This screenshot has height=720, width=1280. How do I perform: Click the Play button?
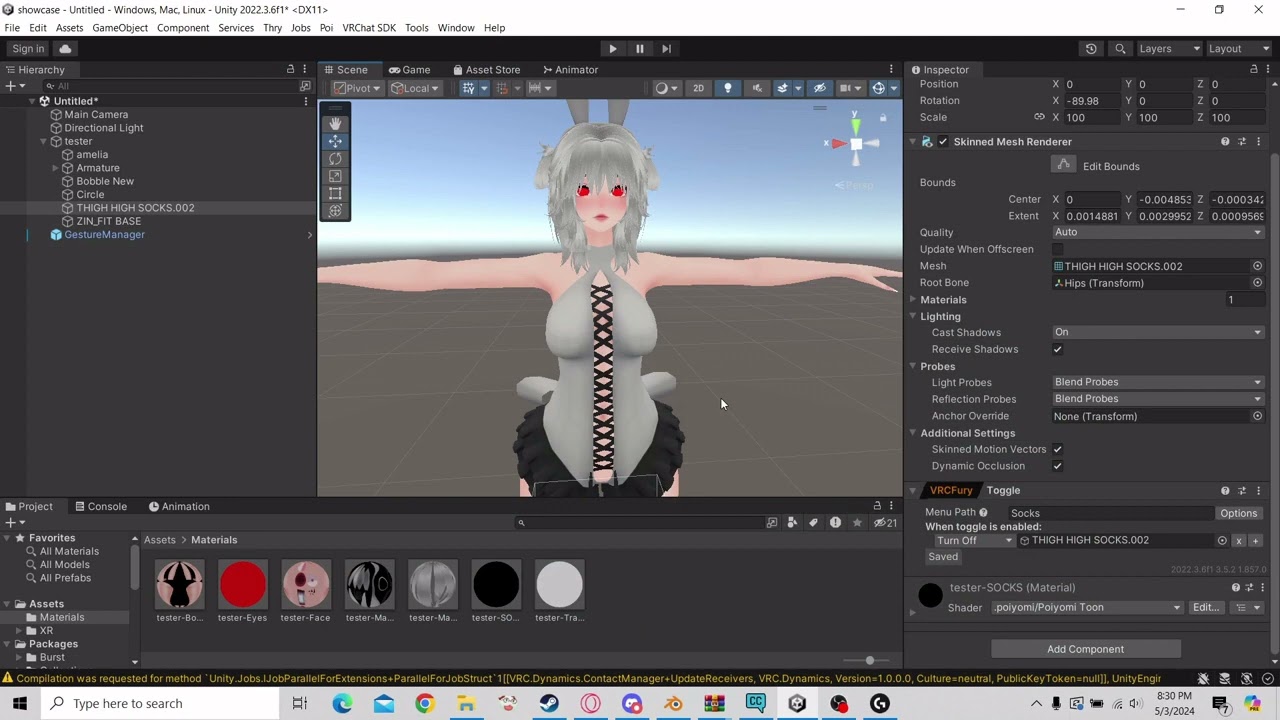pyautogui.click(x=613, y=48)
